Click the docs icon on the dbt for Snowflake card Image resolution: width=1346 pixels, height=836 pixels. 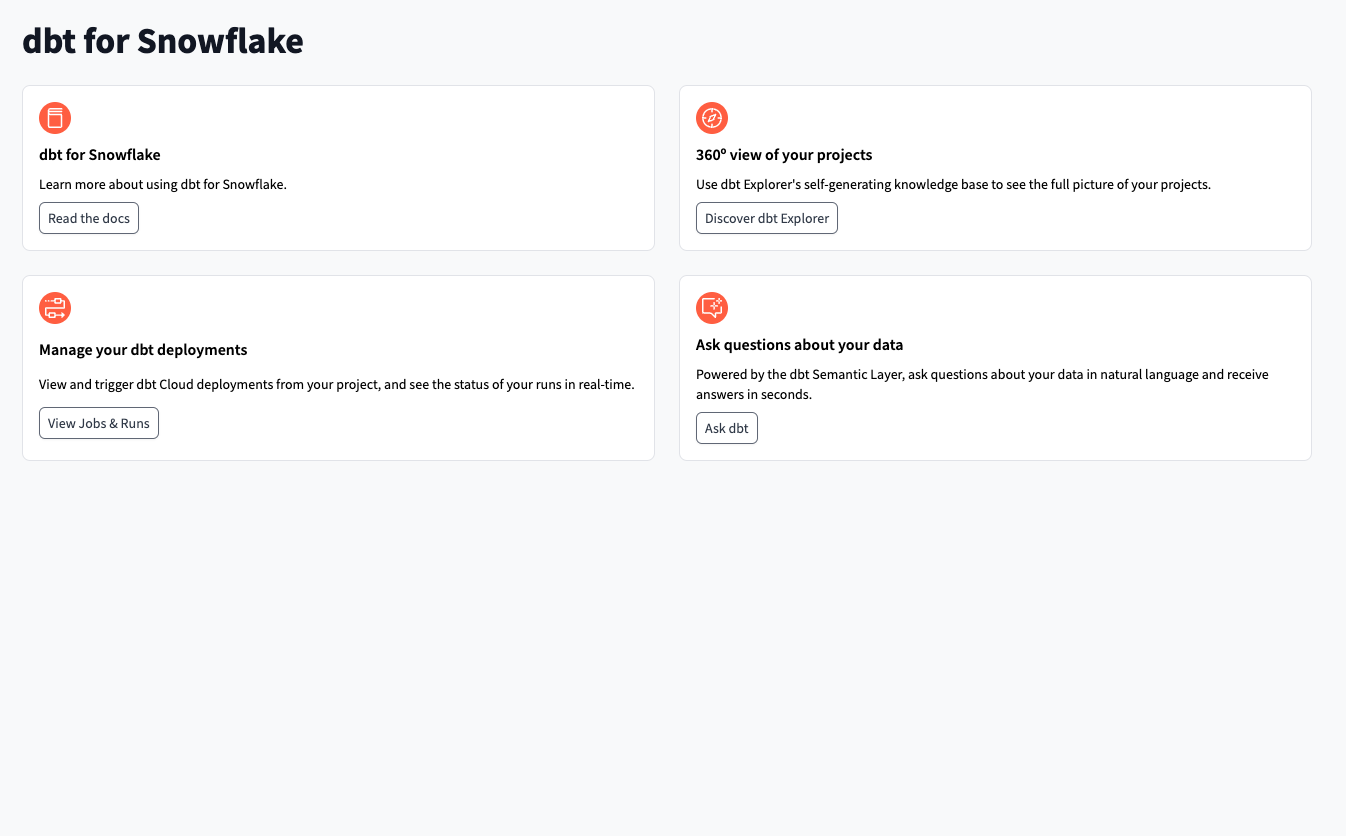coord(55,117)
